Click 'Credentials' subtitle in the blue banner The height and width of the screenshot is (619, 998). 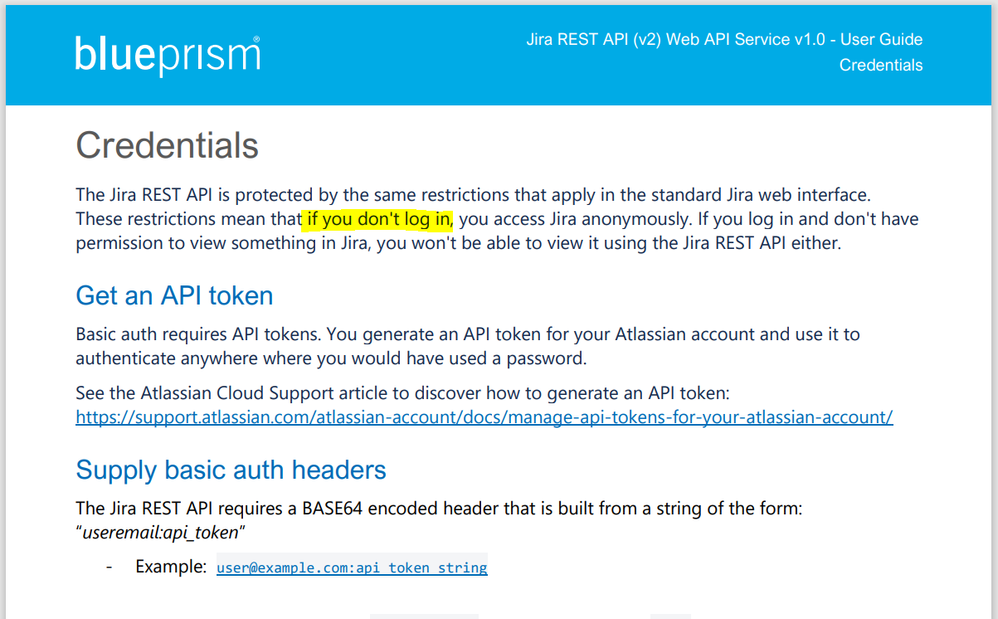click(880, 65)
